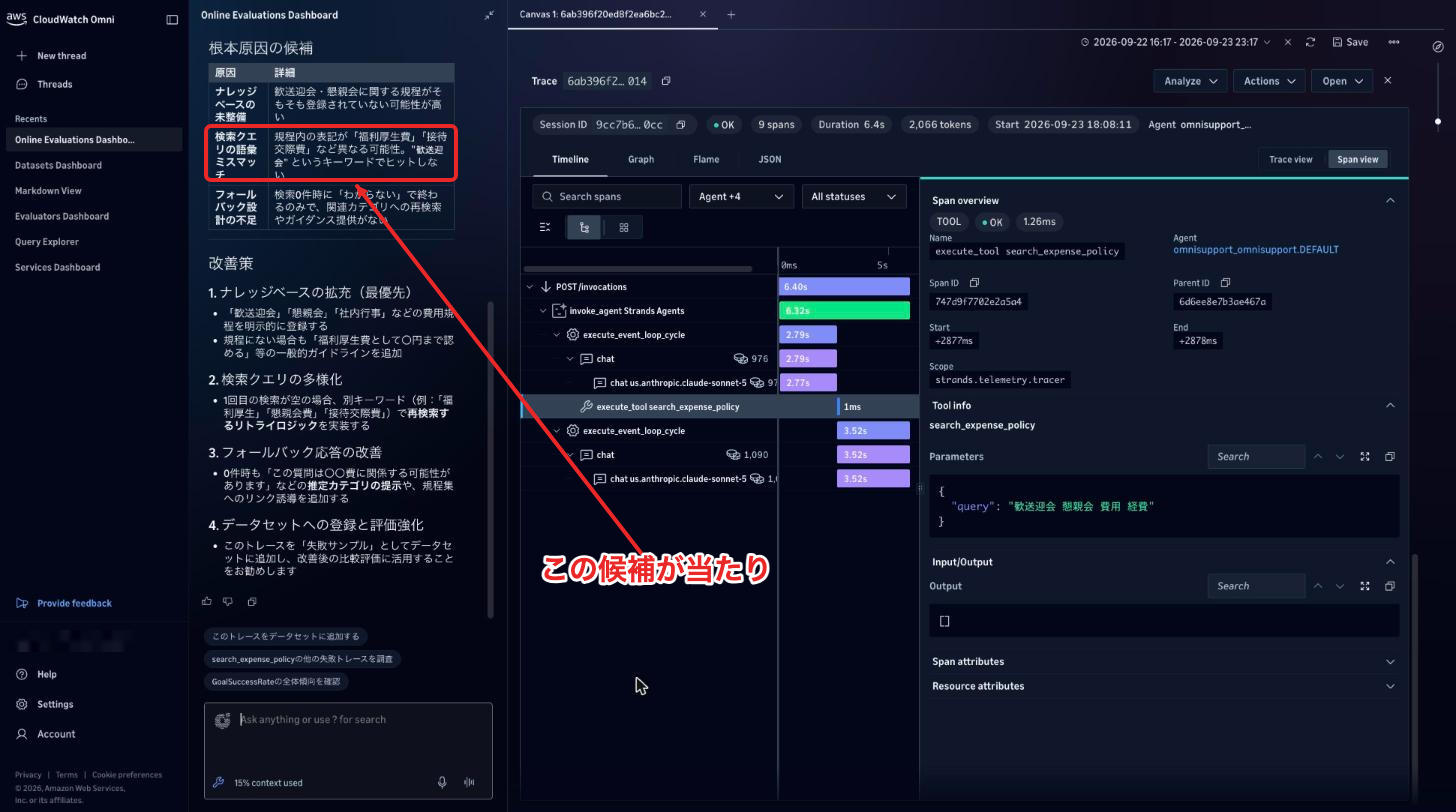Click the Search spans field
Viewport: 1456px width, 812px height.
pyautogui.click(x=607, y=196)
